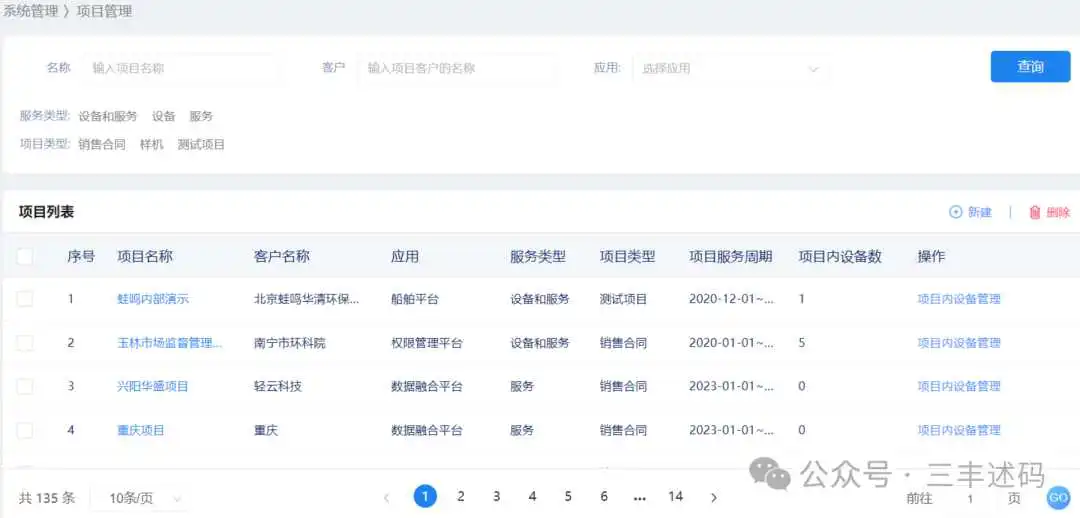Image resolution: width=1080 pixels, height=518 pixels.
Task: Click the 名称 project name input
Action: point(180,68)
